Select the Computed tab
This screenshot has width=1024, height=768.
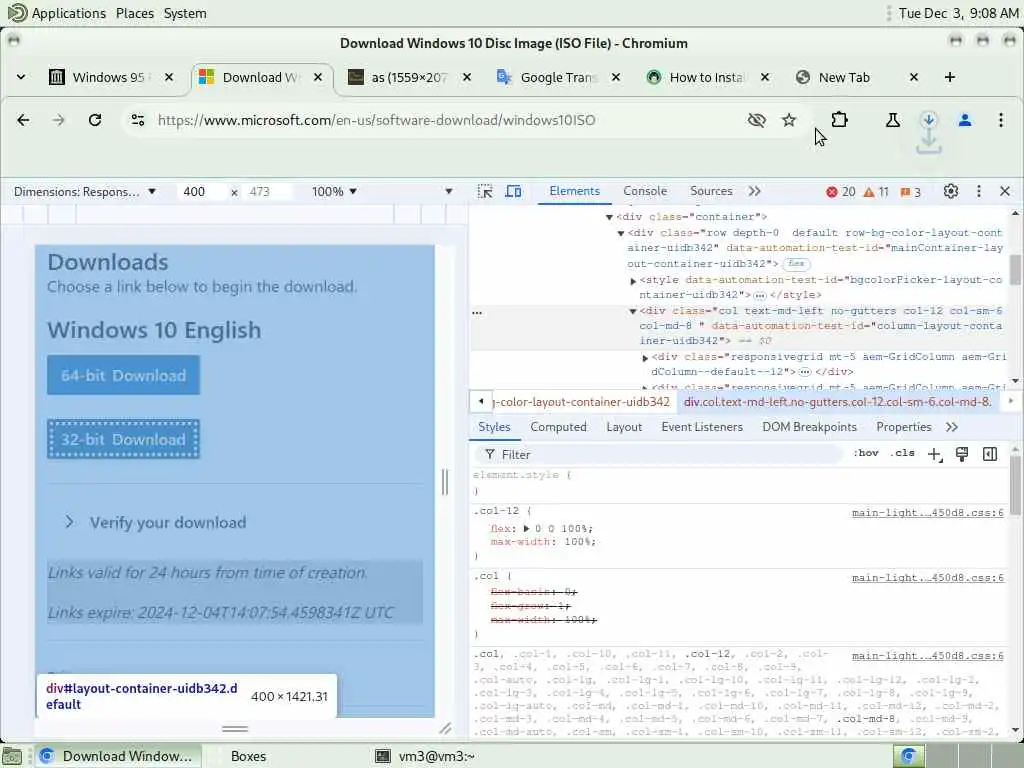click(558, 427)
